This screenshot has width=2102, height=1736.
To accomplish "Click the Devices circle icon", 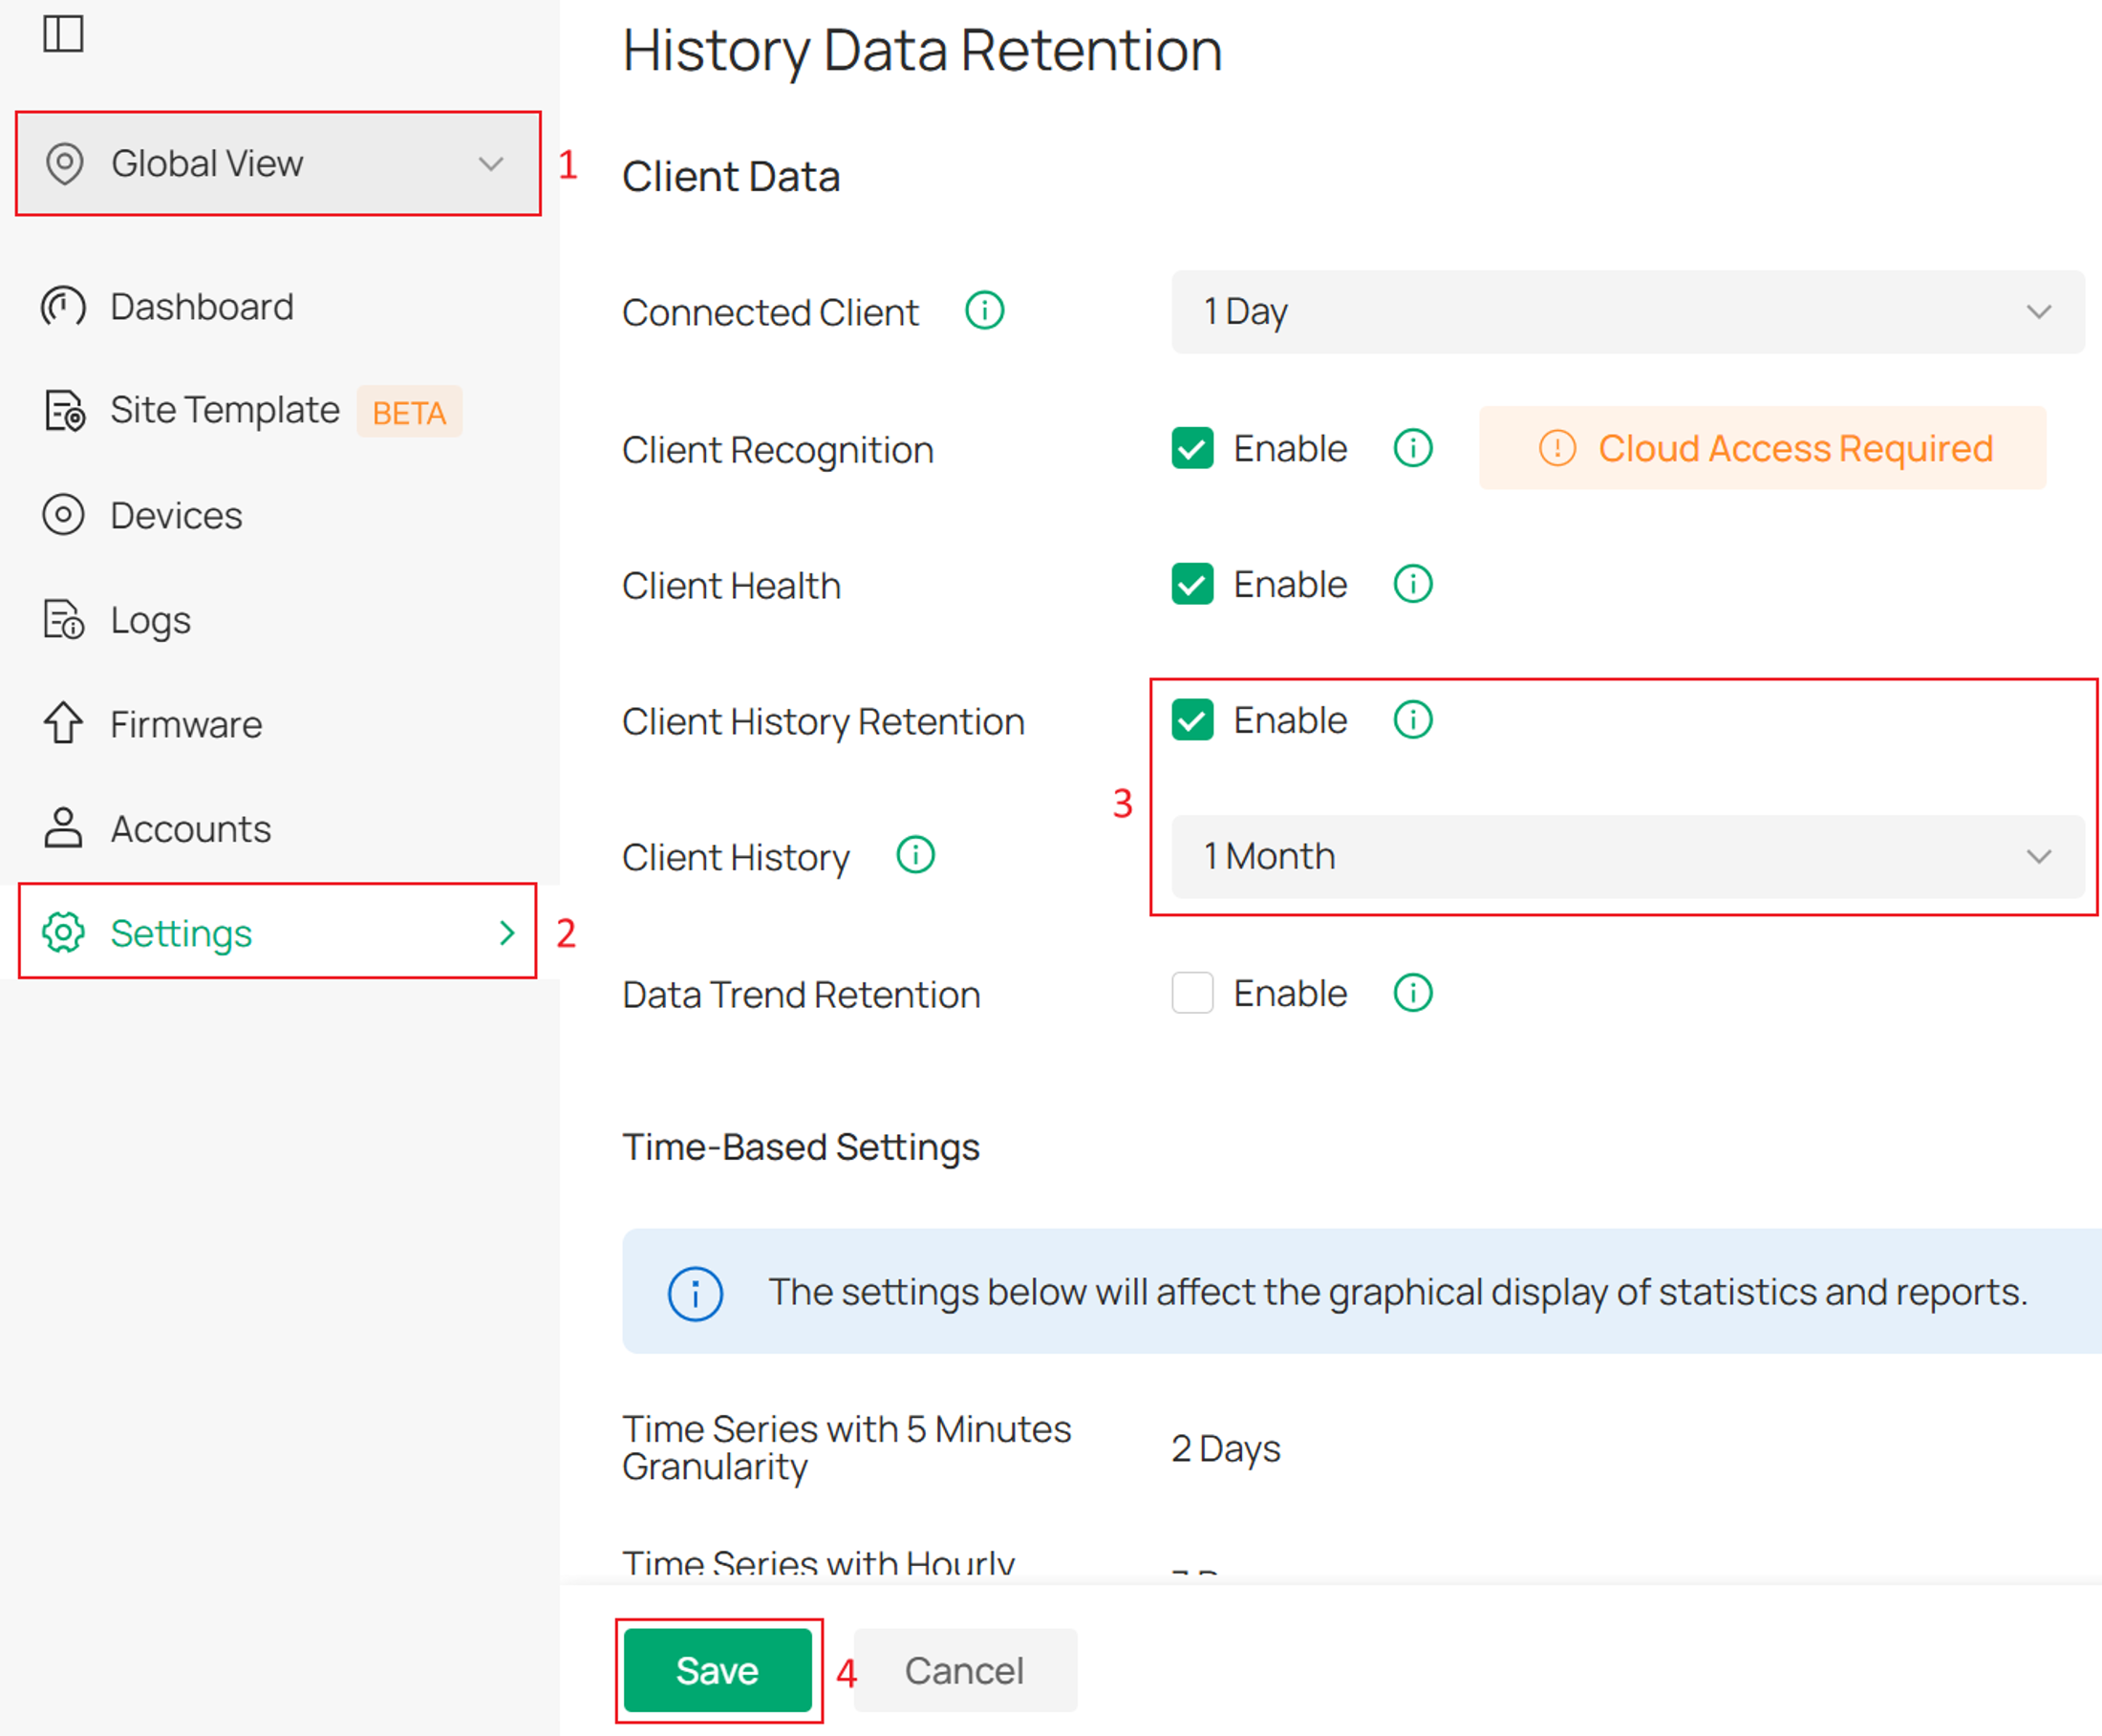I will click(63, 515).
